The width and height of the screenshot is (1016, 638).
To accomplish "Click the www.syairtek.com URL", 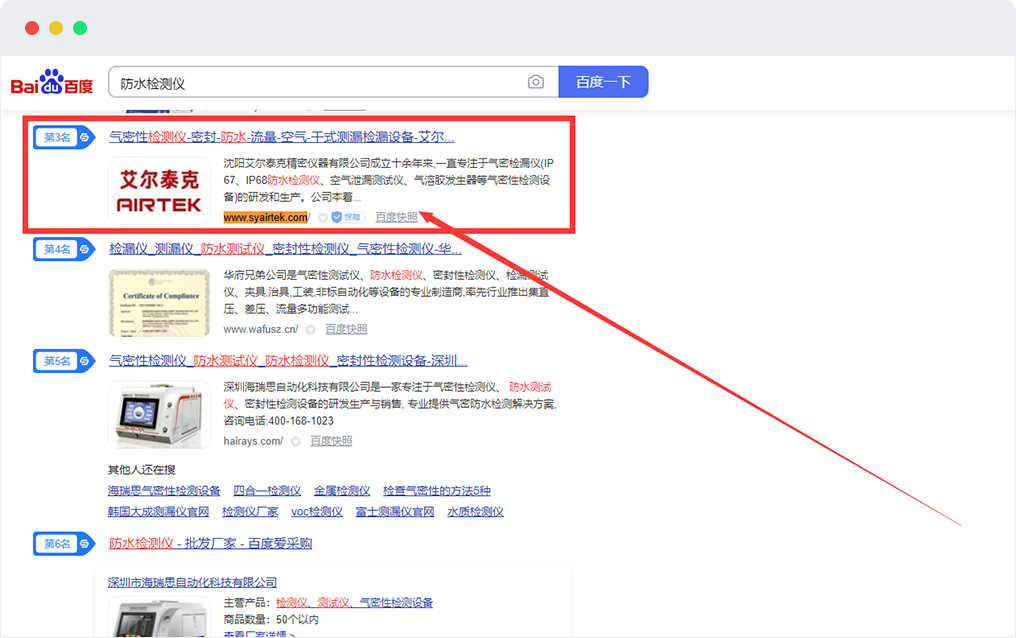I will click(266, 218).
